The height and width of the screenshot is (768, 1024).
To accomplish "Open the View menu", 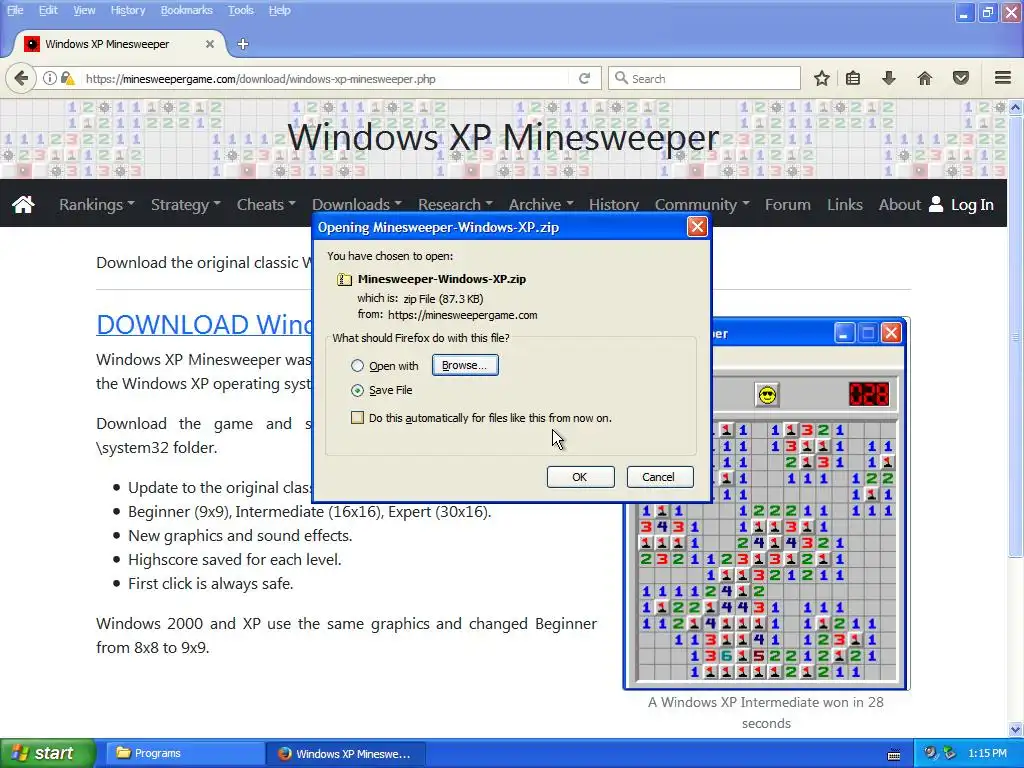I will (x=84, y=10).
